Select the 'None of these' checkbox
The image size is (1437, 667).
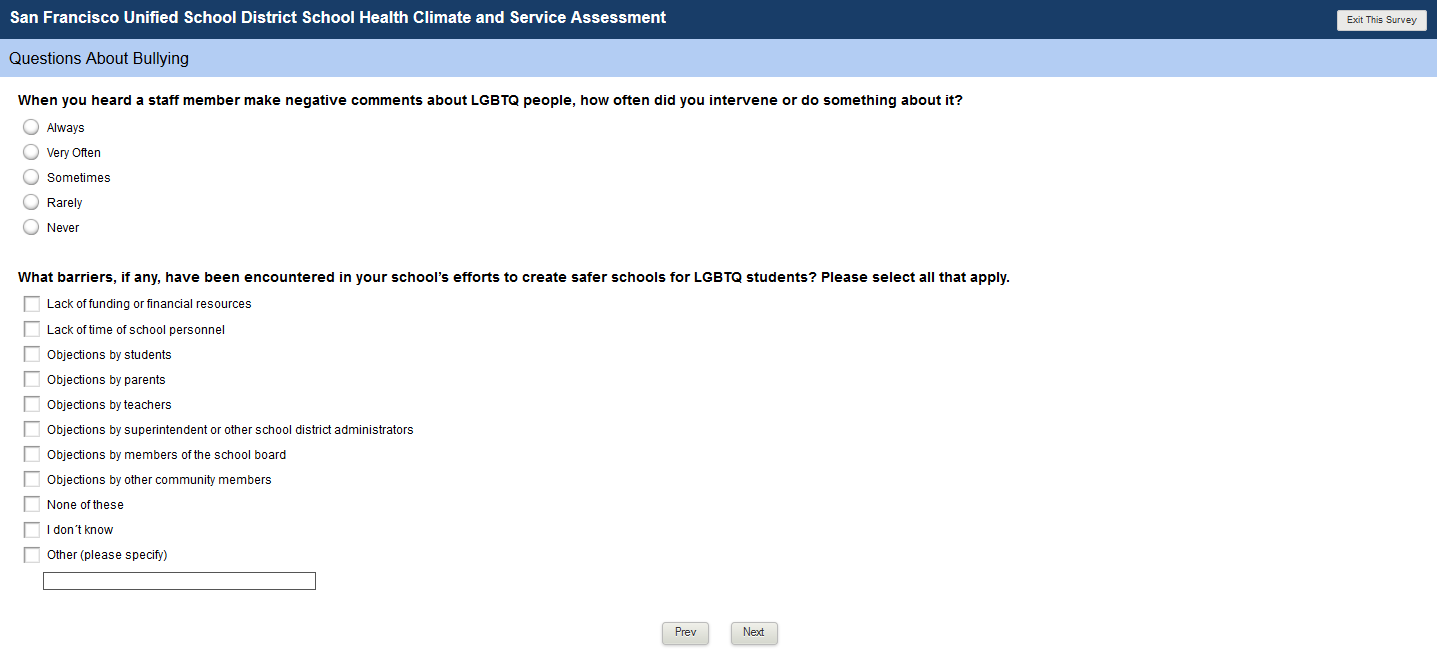(x=32, y=504)
